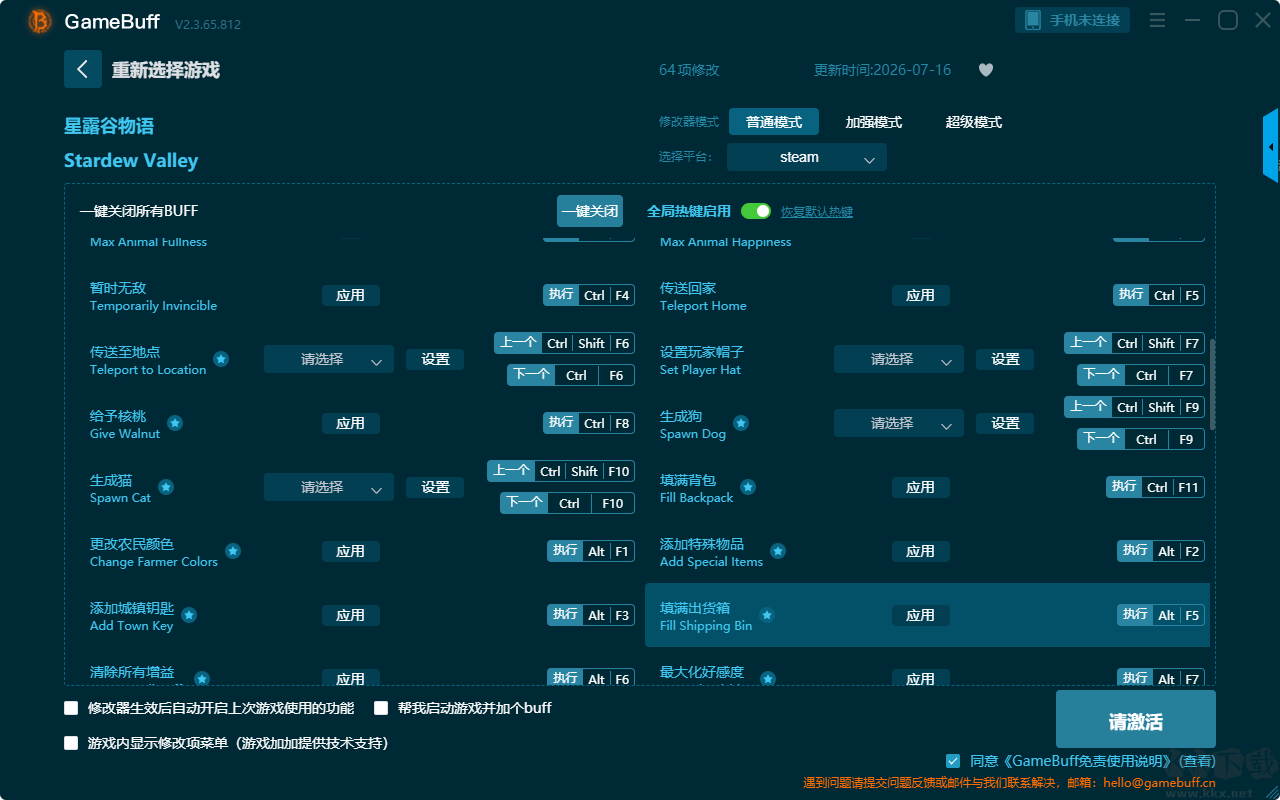Click 上一个 Ctrl Shift F6 hotkey
The height and width of the screenshot is (800, 1280).
[564, 343]
